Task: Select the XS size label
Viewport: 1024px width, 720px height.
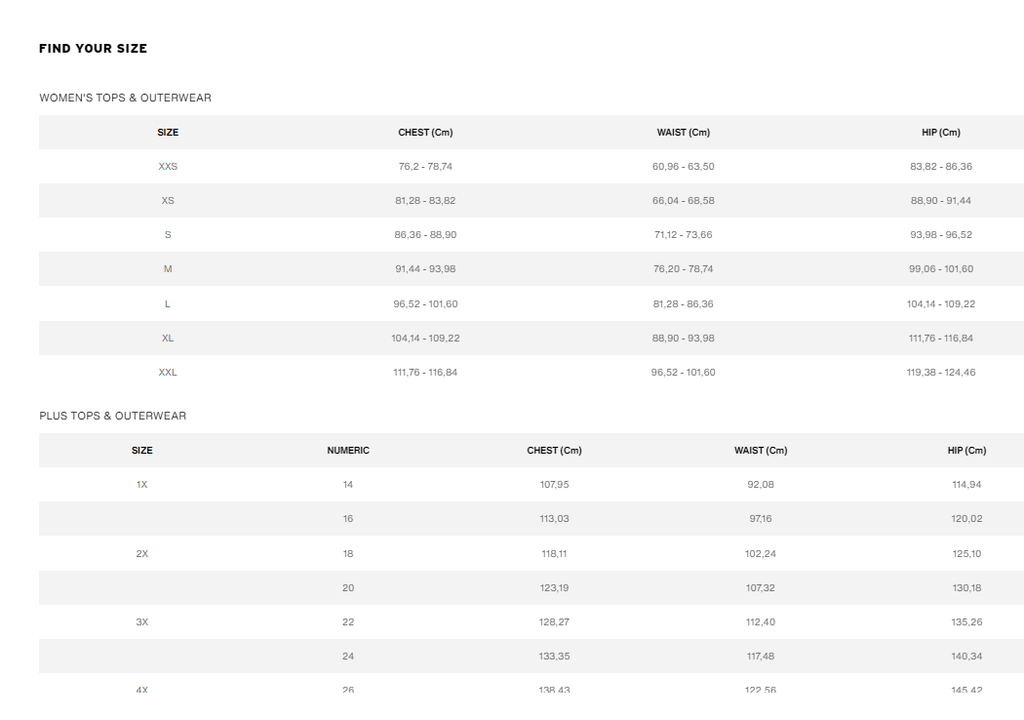Action: (x=168, y=201)
